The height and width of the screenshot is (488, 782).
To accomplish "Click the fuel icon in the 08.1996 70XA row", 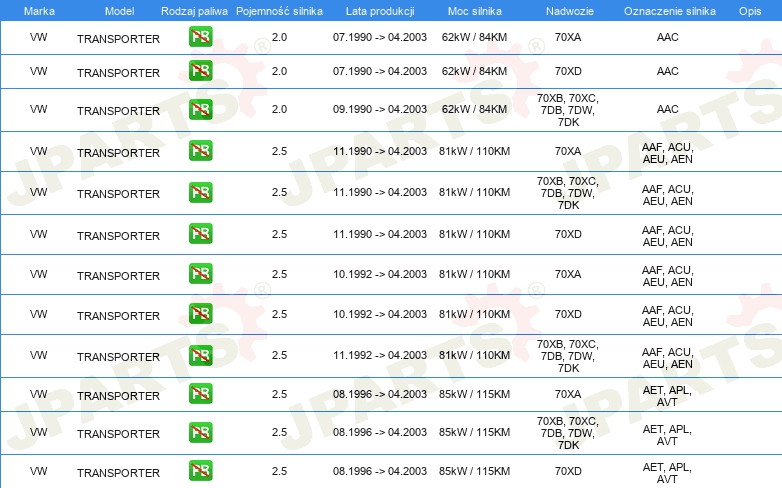I will click(x=200, y=393).
